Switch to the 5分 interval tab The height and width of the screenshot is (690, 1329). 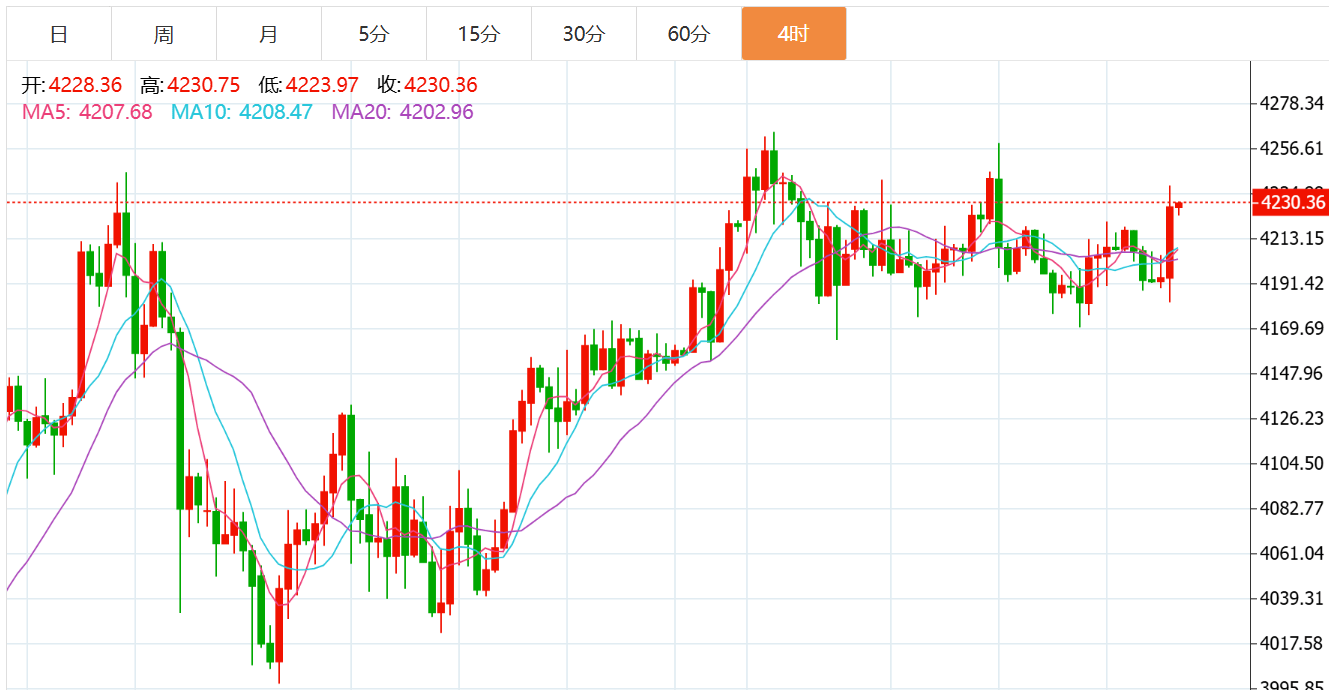(374, 34)
